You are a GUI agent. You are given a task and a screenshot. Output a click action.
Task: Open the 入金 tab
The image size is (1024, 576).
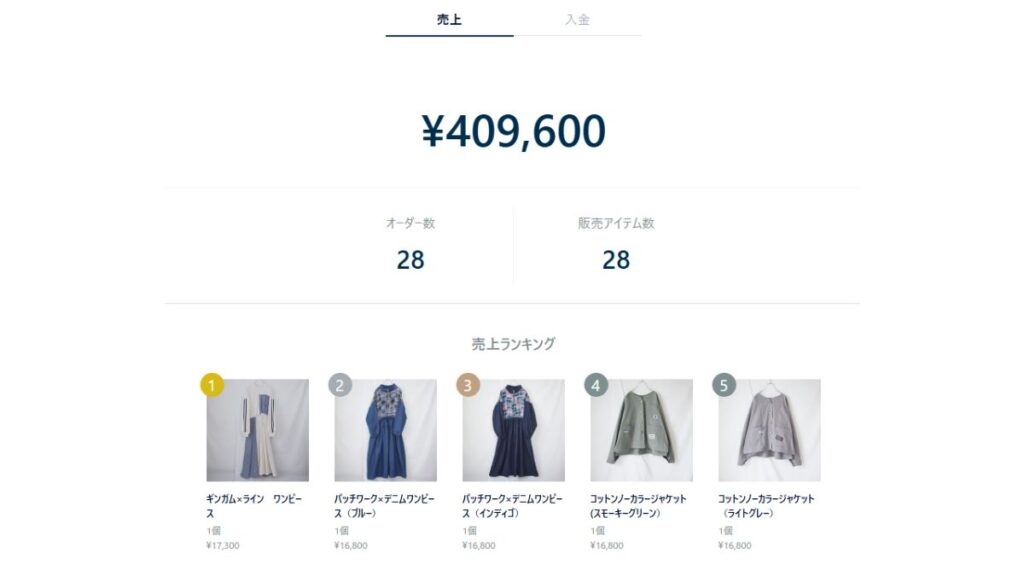(577, 20)
